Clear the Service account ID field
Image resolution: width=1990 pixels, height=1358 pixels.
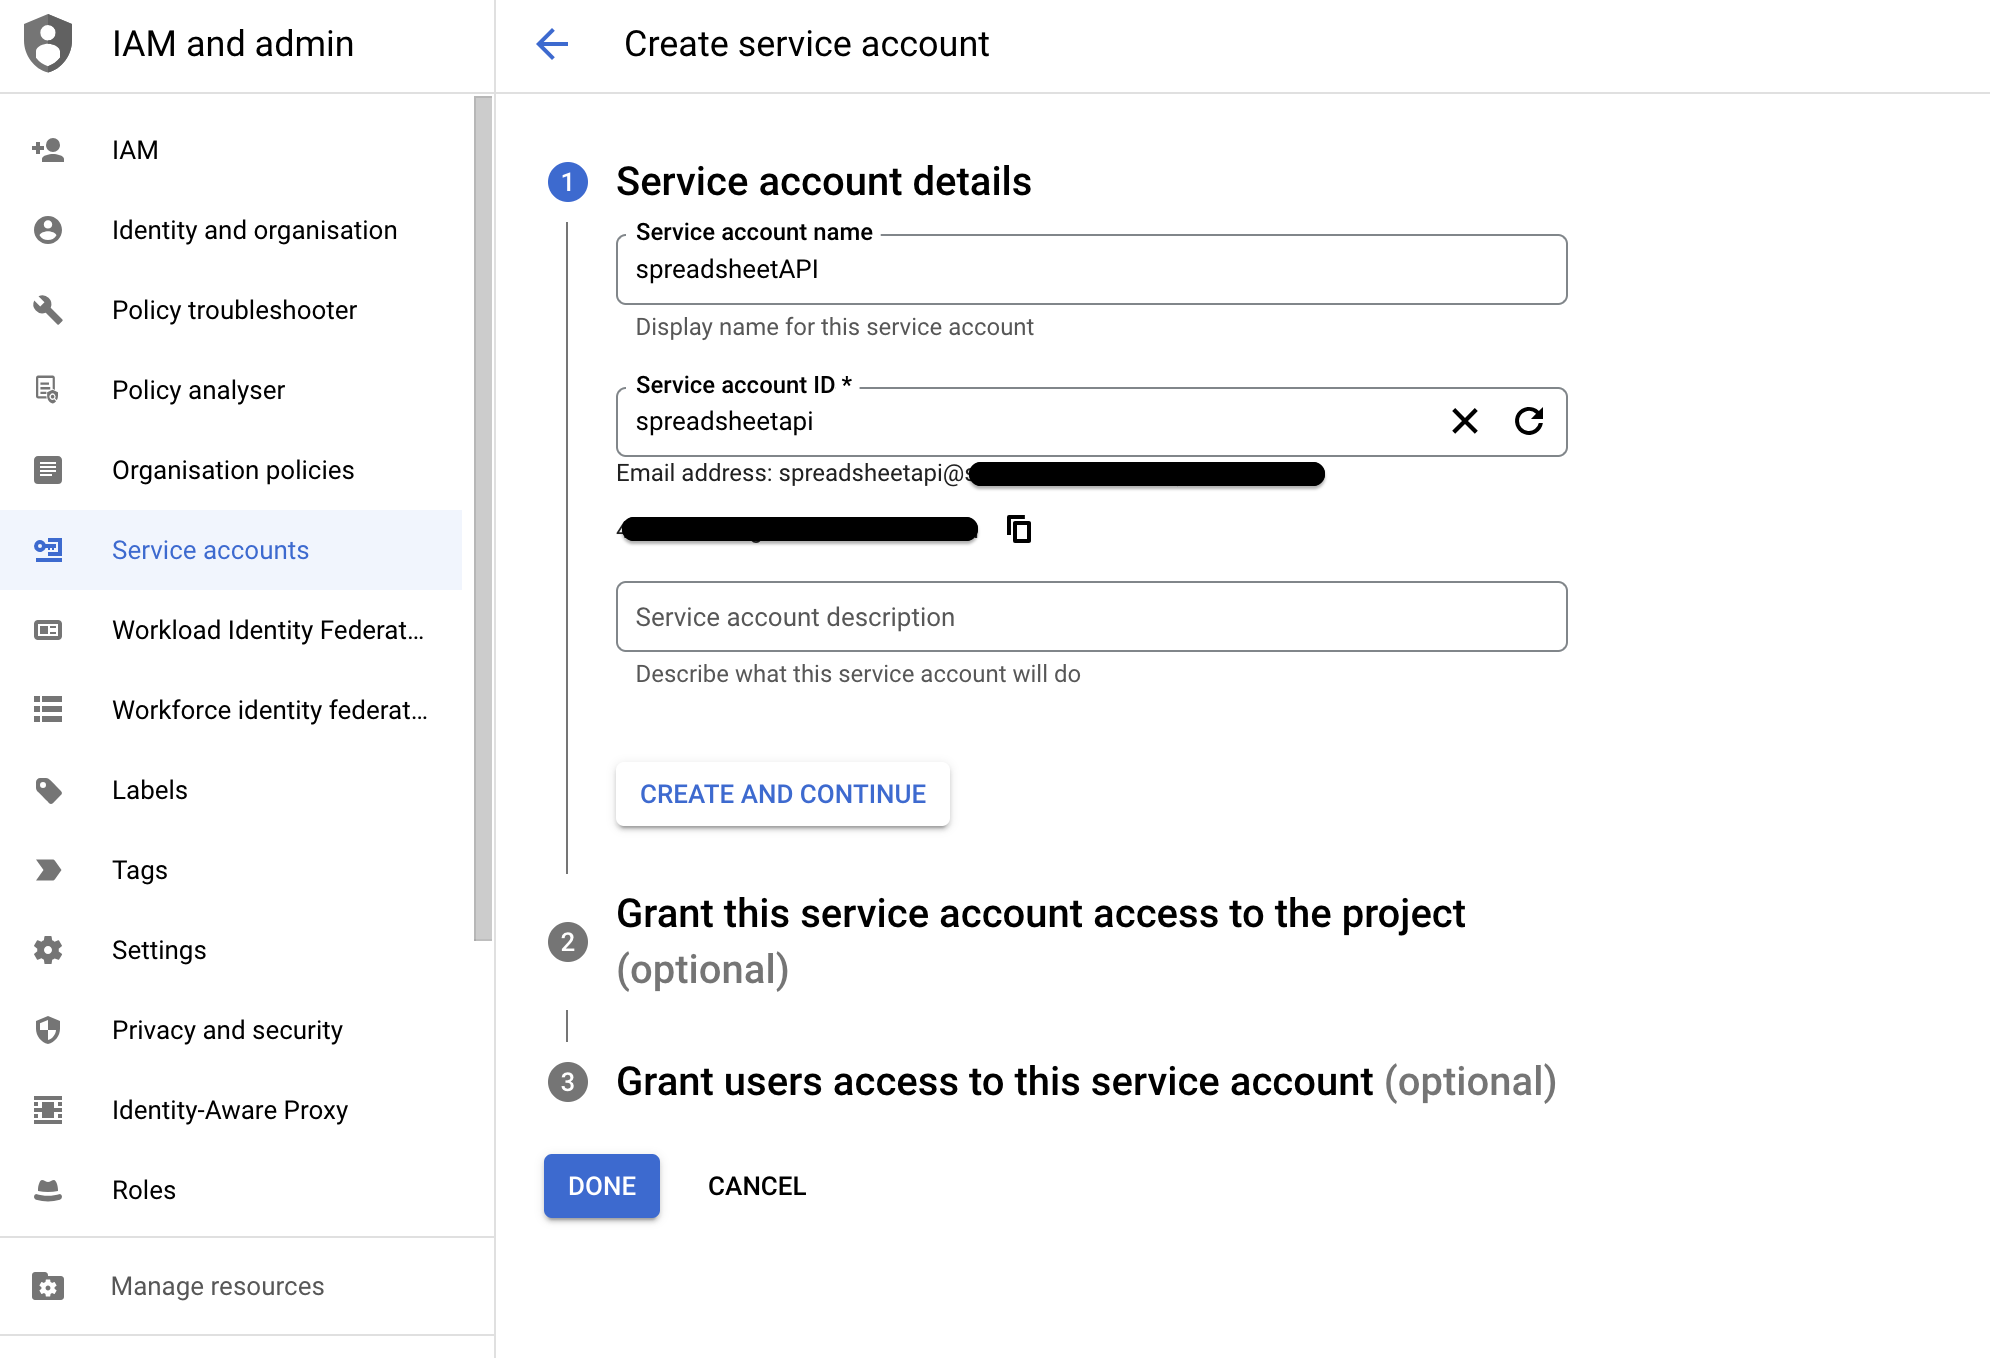pyautogui.click(x=1464, y=422)
